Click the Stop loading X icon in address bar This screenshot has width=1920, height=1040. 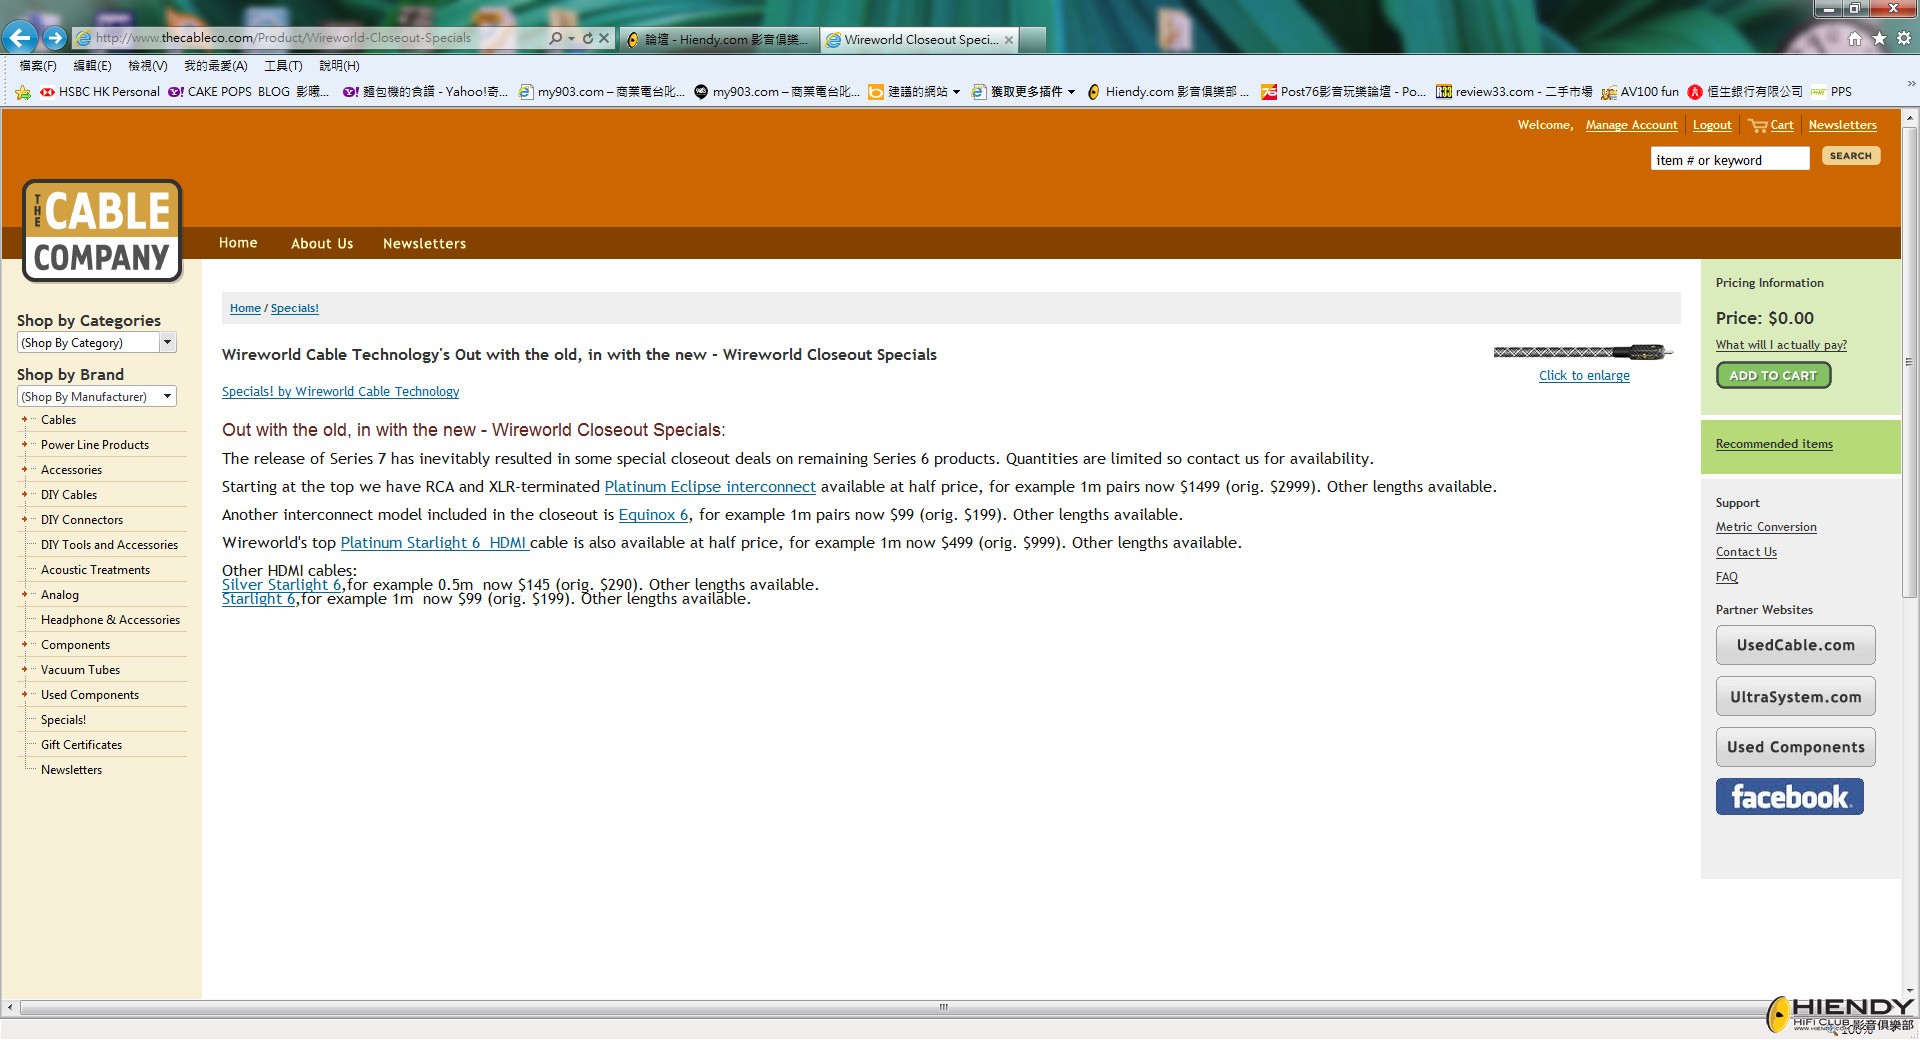click(604, 38)
